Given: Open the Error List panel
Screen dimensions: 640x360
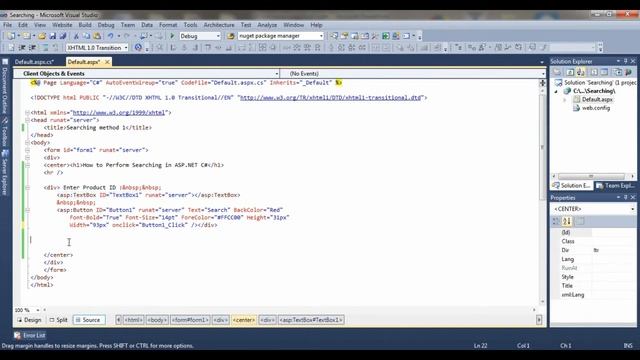Looking at the screenshot, I should coord(30,335).
